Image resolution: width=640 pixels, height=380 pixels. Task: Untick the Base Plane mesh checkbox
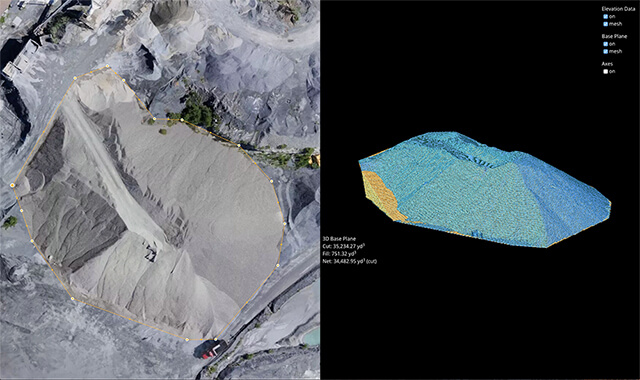pyautogui.click(x=605, y=51)
